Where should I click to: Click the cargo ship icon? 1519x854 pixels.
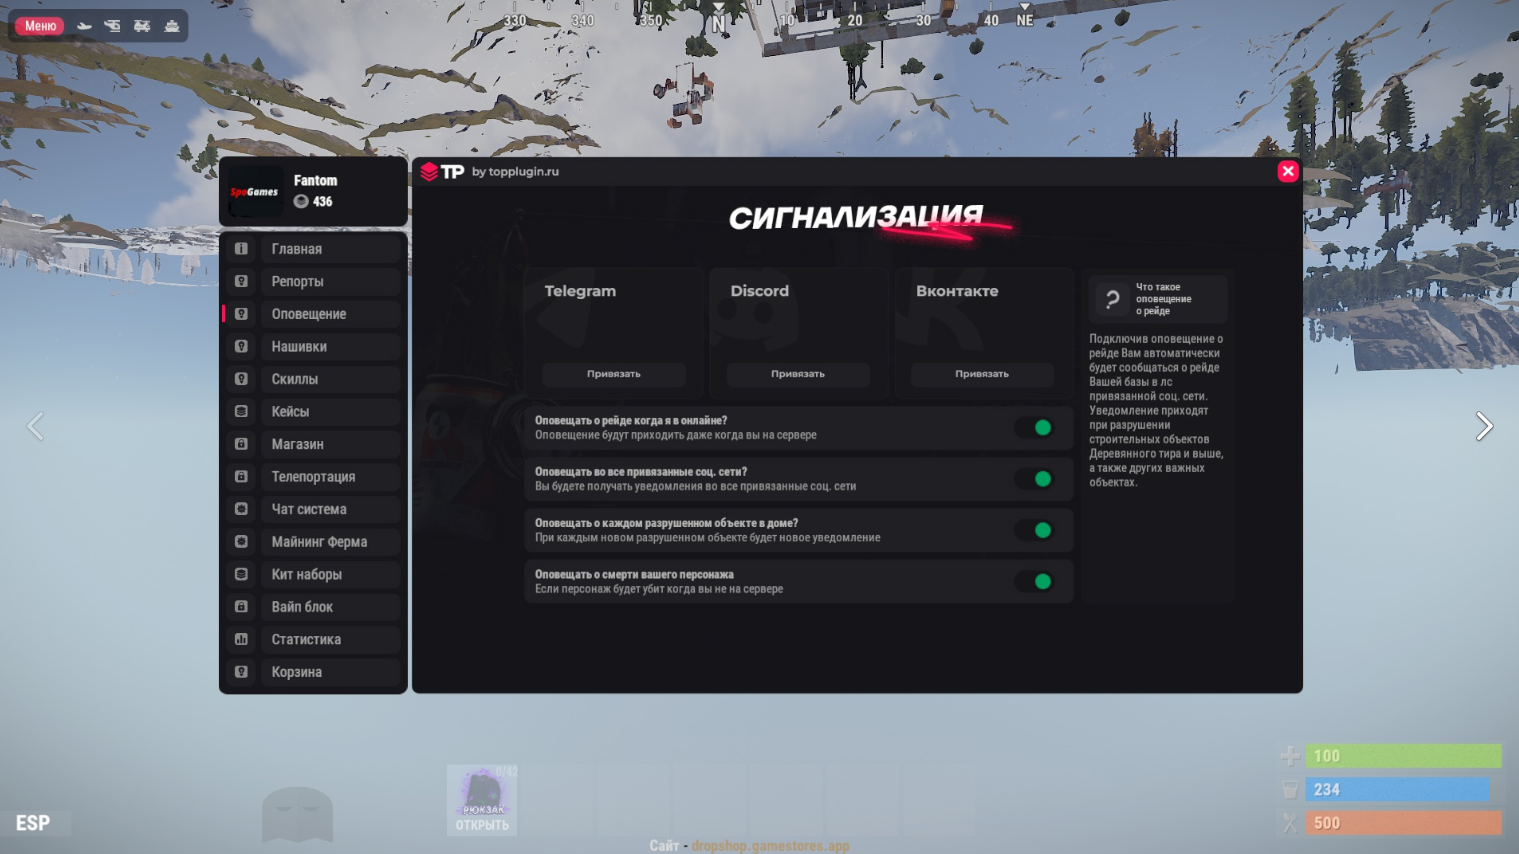pos(172,26)
